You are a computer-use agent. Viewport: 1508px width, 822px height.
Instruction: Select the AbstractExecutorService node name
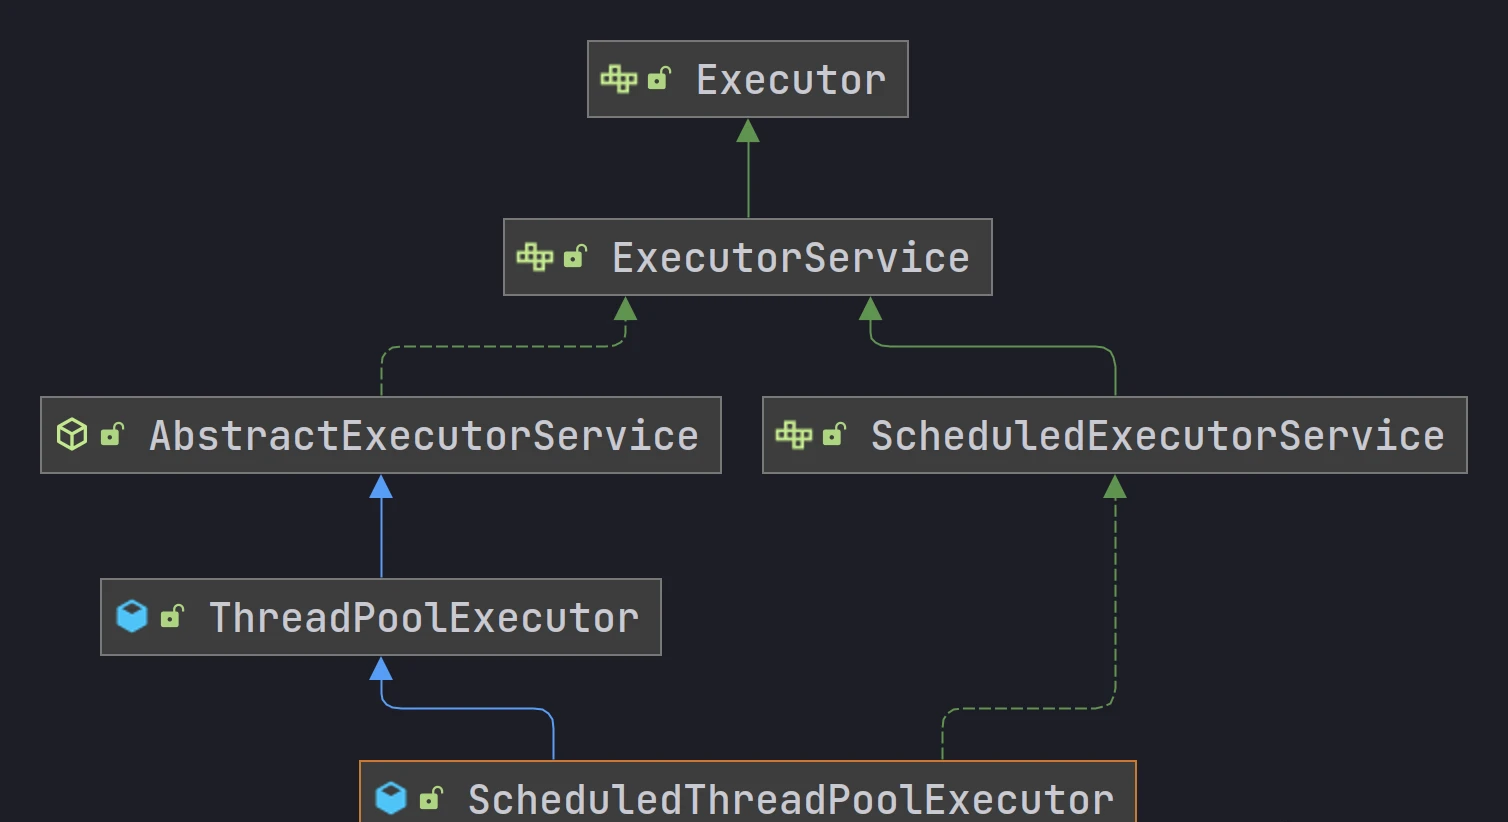(x=424, y=436)
